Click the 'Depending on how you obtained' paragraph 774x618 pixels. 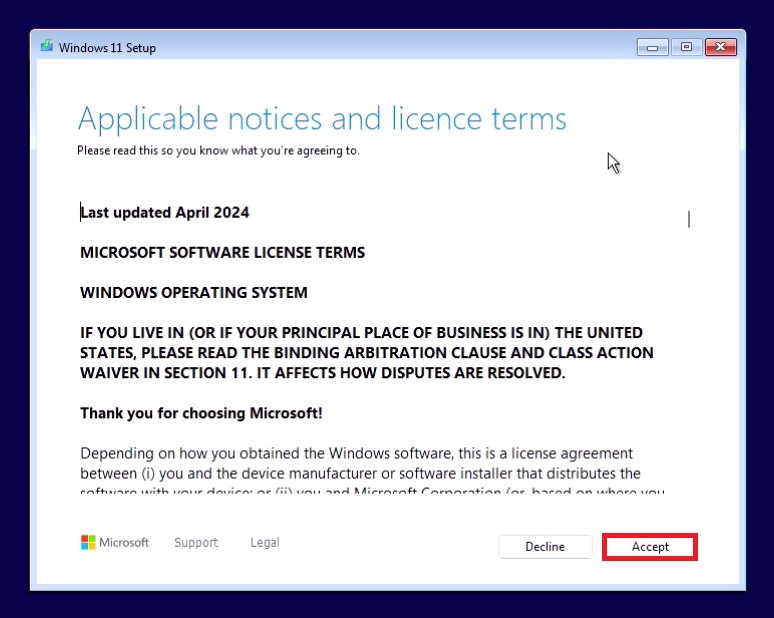(x=372, y=469)
